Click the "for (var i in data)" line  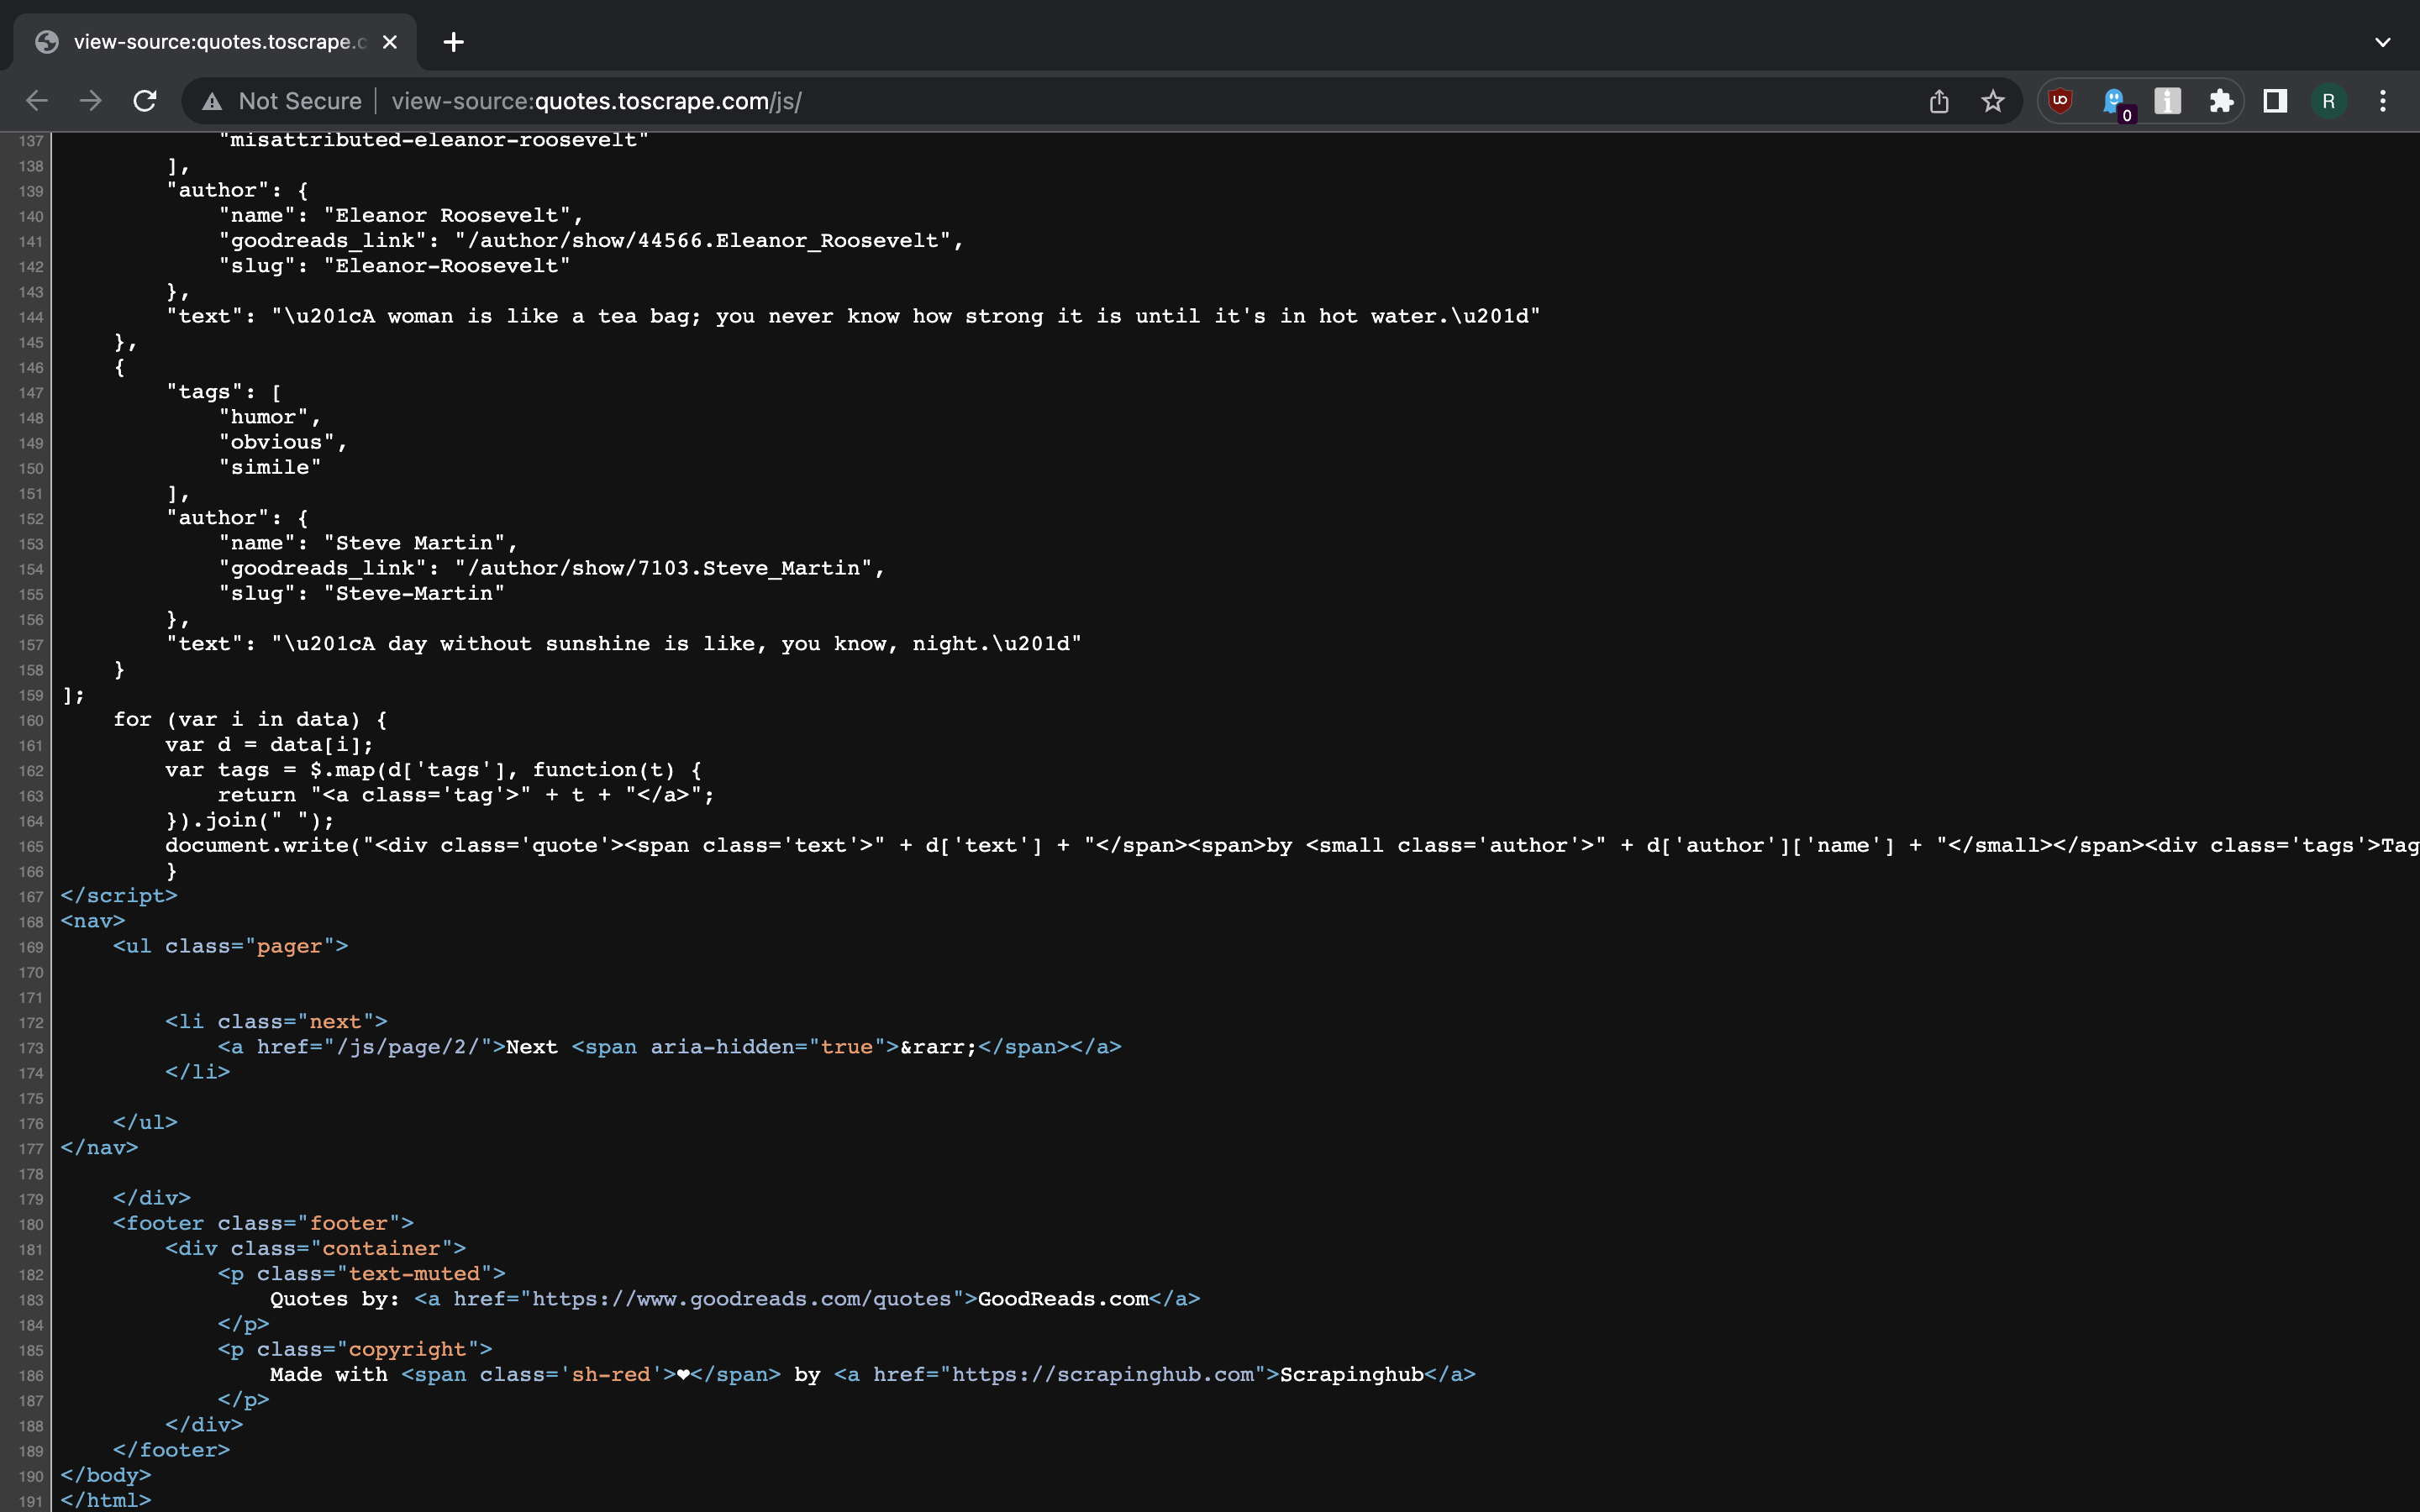(x=250, y=720)
